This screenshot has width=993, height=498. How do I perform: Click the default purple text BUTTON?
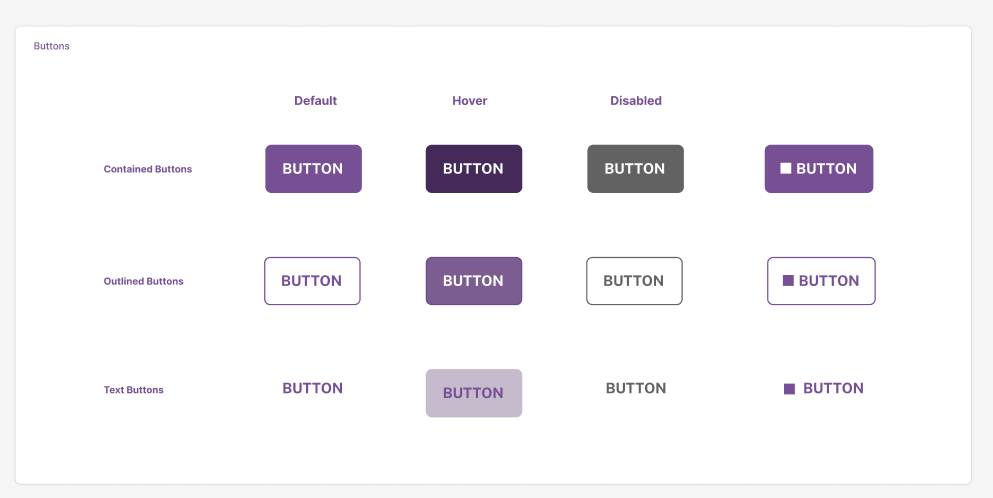pos(312,388)
